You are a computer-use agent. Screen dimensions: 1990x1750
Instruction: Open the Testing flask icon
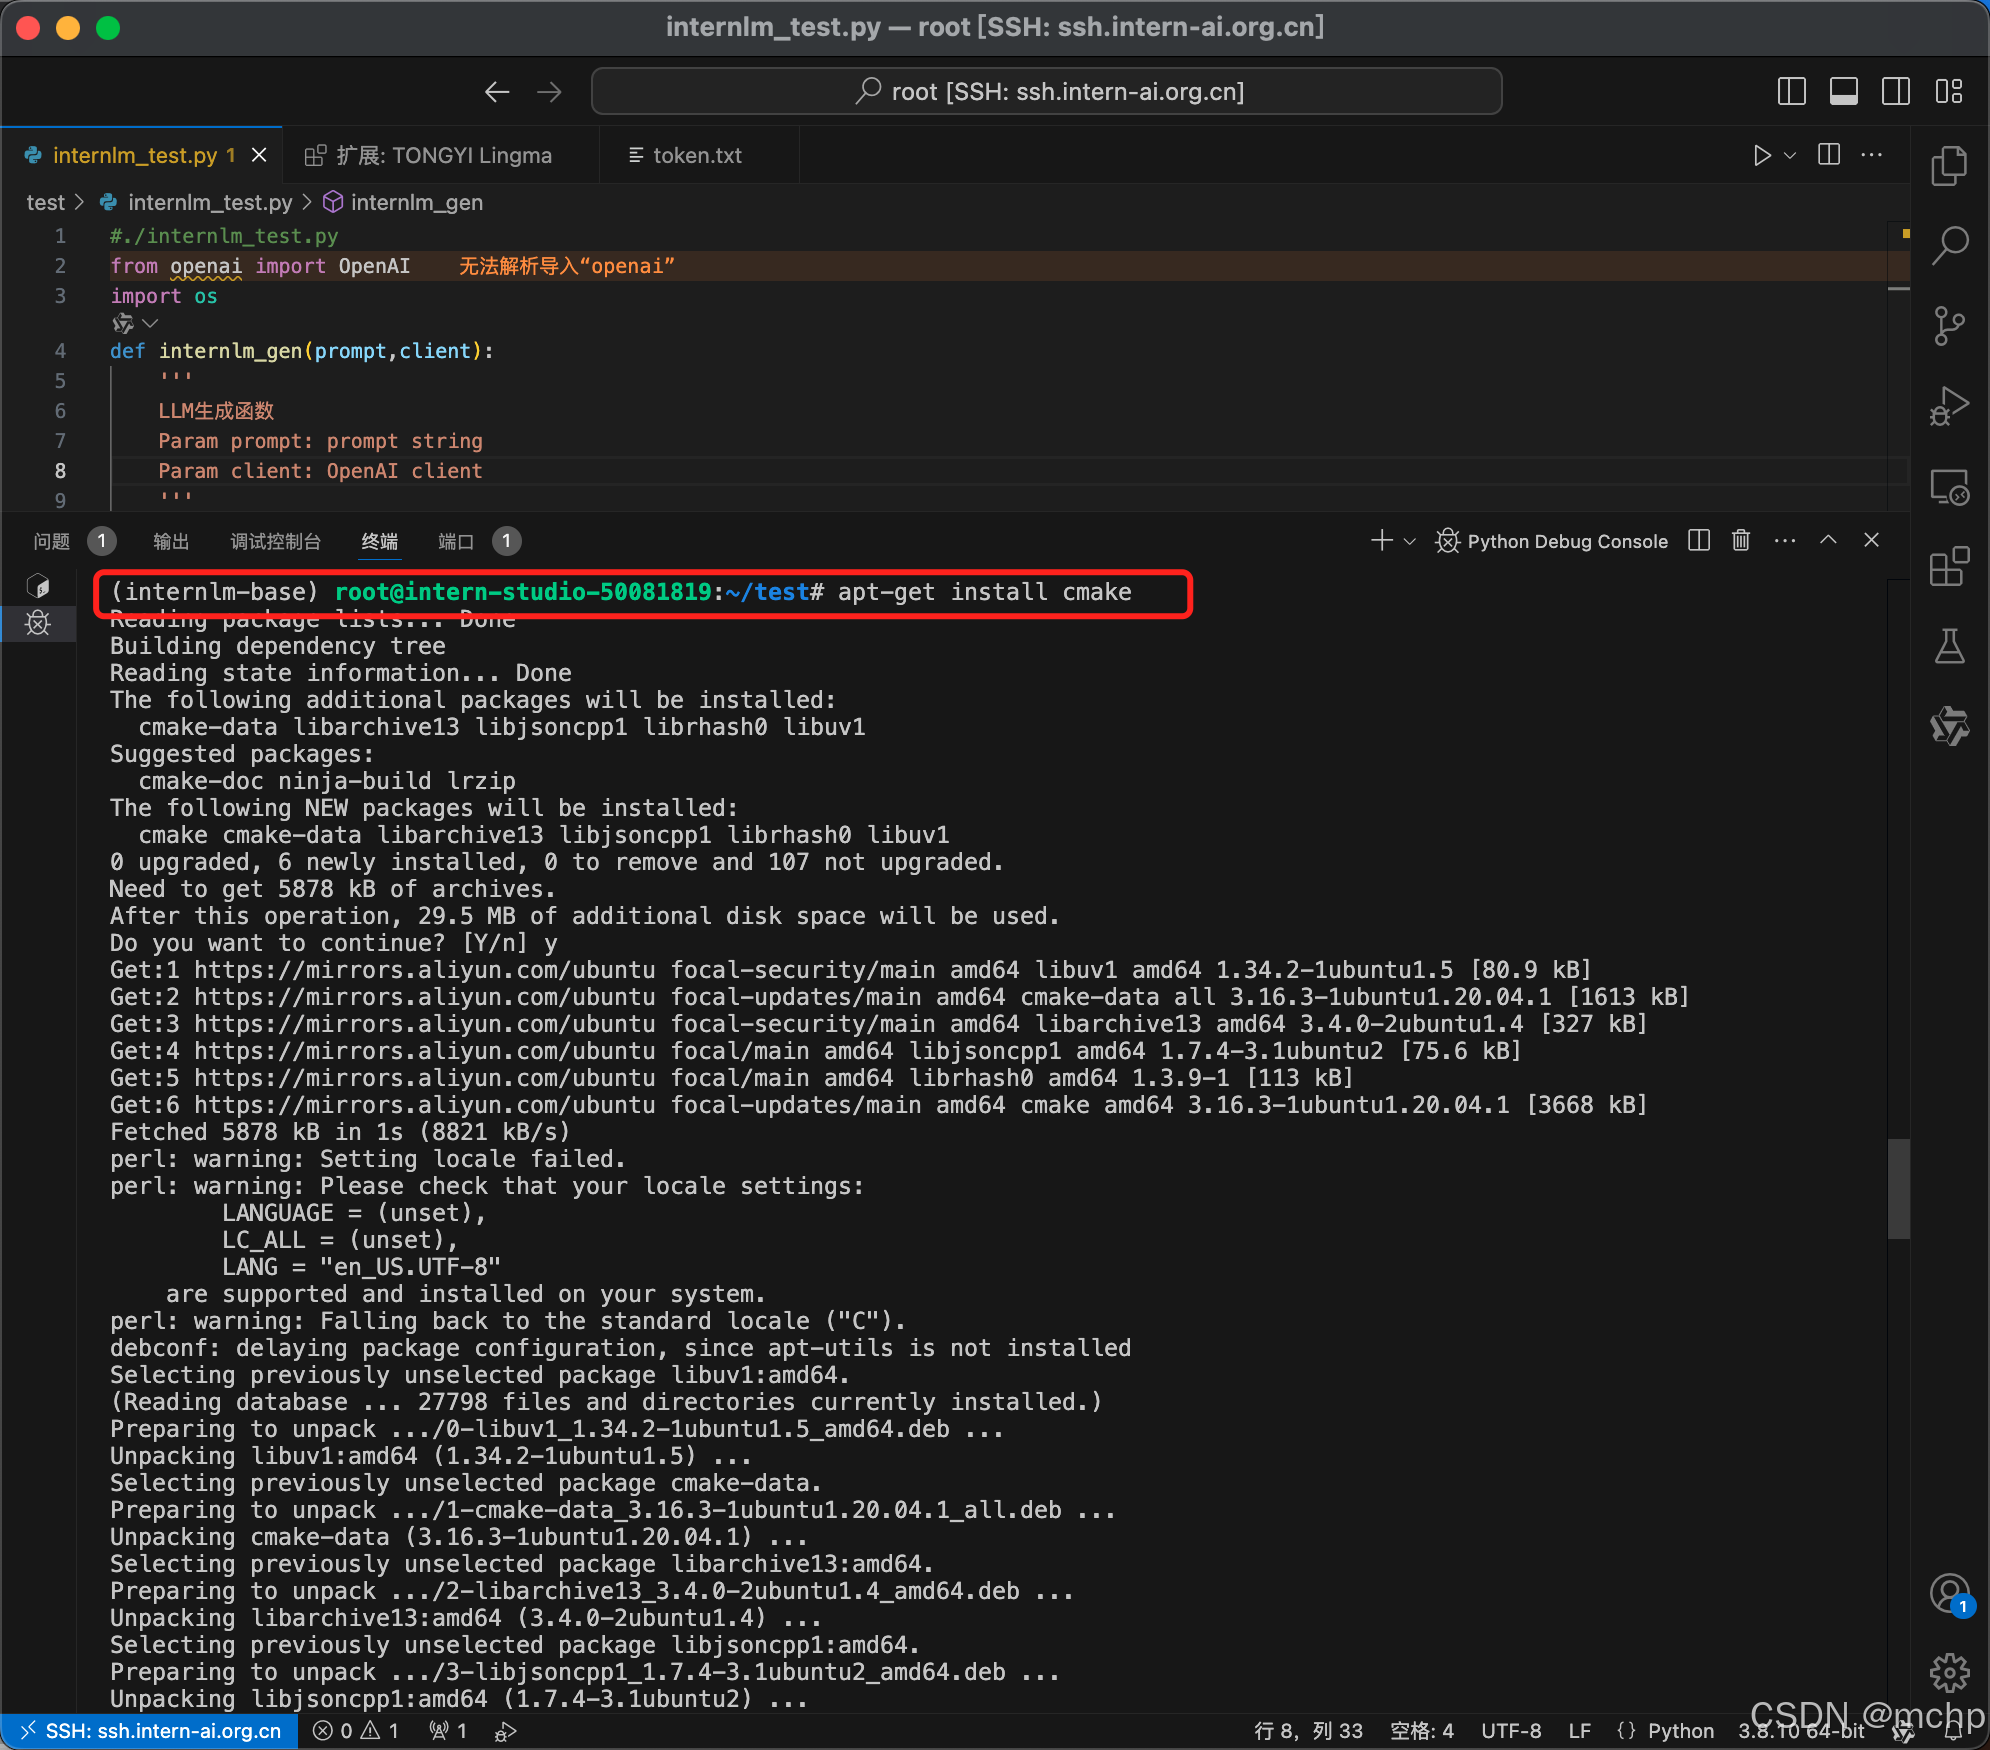[x=1949, y=647]
